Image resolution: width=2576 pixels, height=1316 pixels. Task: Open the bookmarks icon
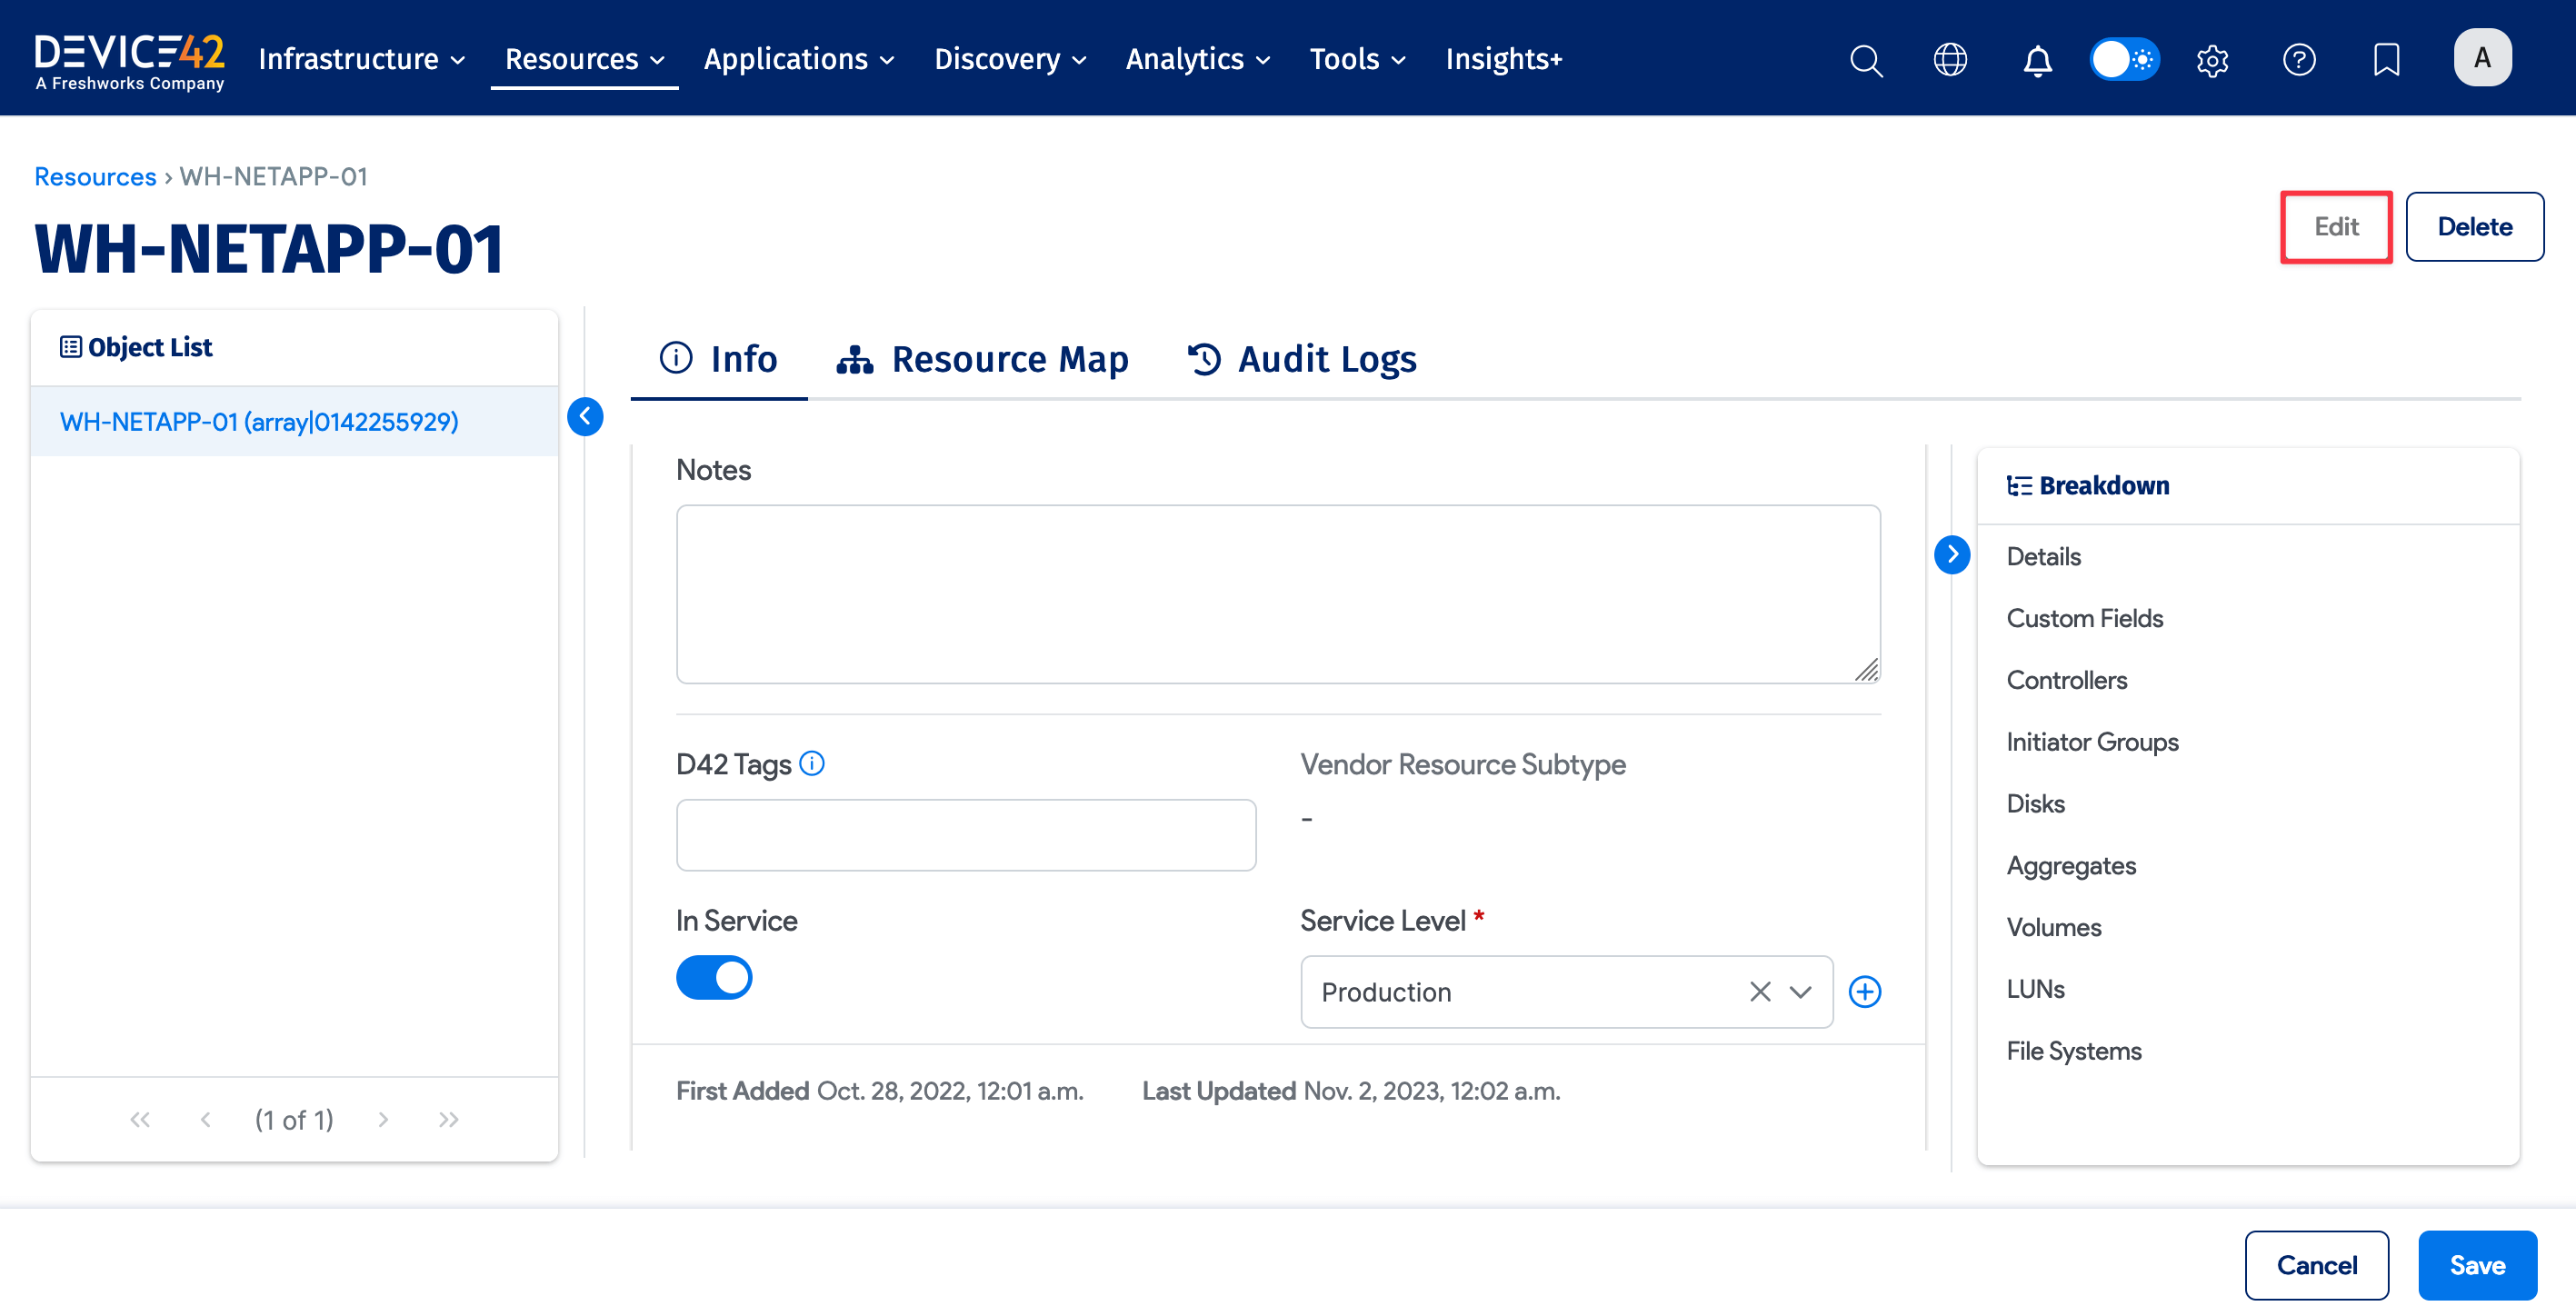click(x=2386, y=59)
